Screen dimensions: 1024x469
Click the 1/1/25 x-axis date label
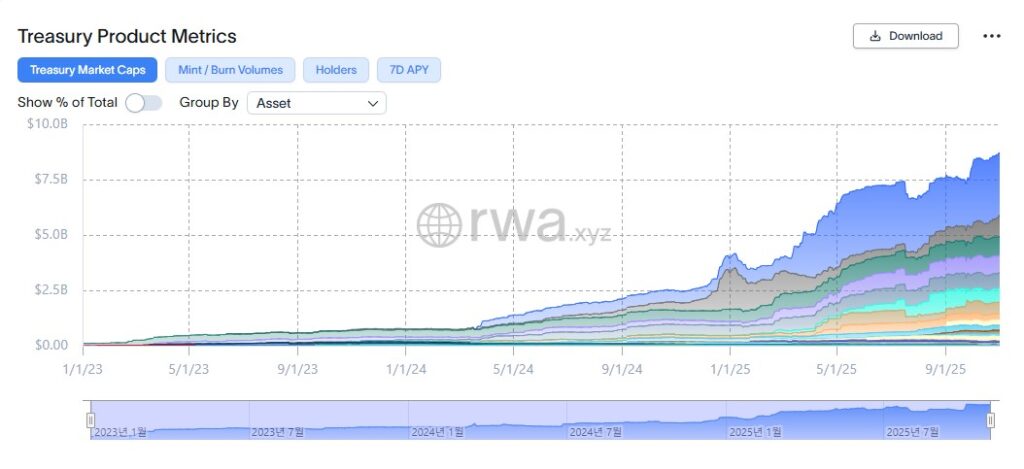pyautogui.click(x=729, y=368)
